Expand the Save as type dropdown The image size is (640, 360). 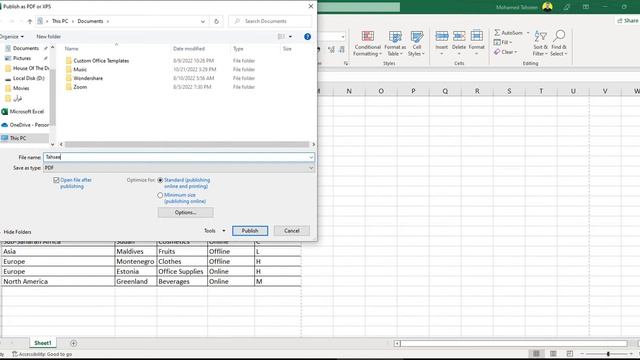[311, 168]
